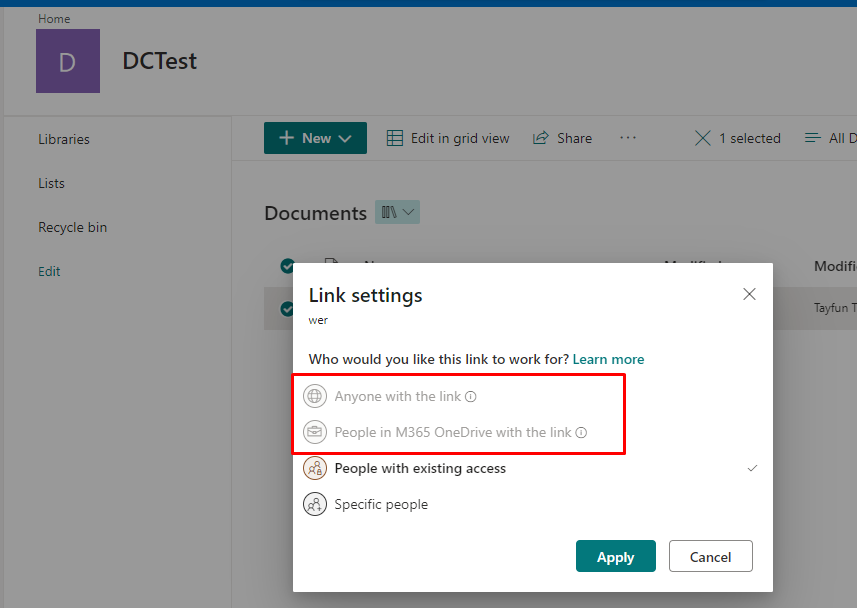The width and height of the screenshot is (857, 608).
Task: Click the globe icon for Anyone with the link
Action: pyautogui.click(x=315, y=396)
